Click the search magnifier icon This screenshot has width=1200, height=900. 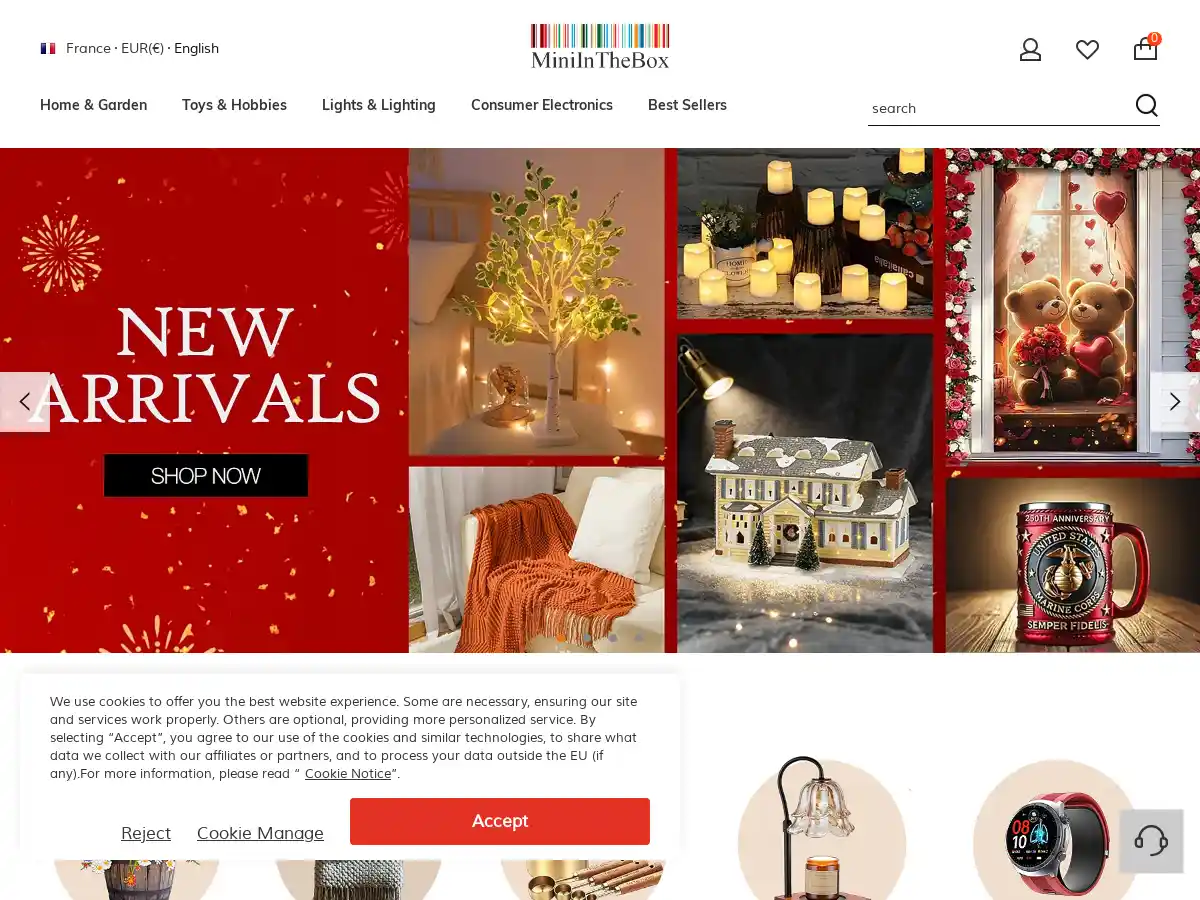click(x=1147, y=106)
